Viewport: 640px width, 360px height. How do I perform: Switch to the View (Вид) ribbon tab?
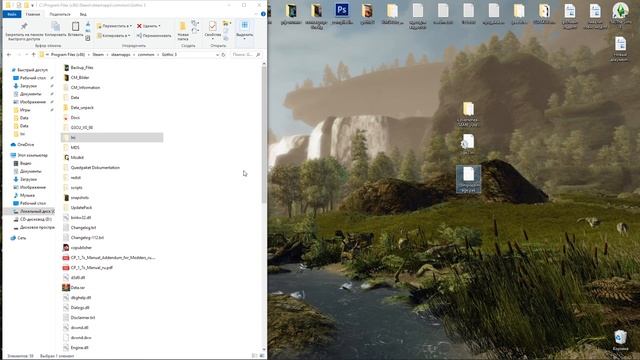[x=83, y=14]
